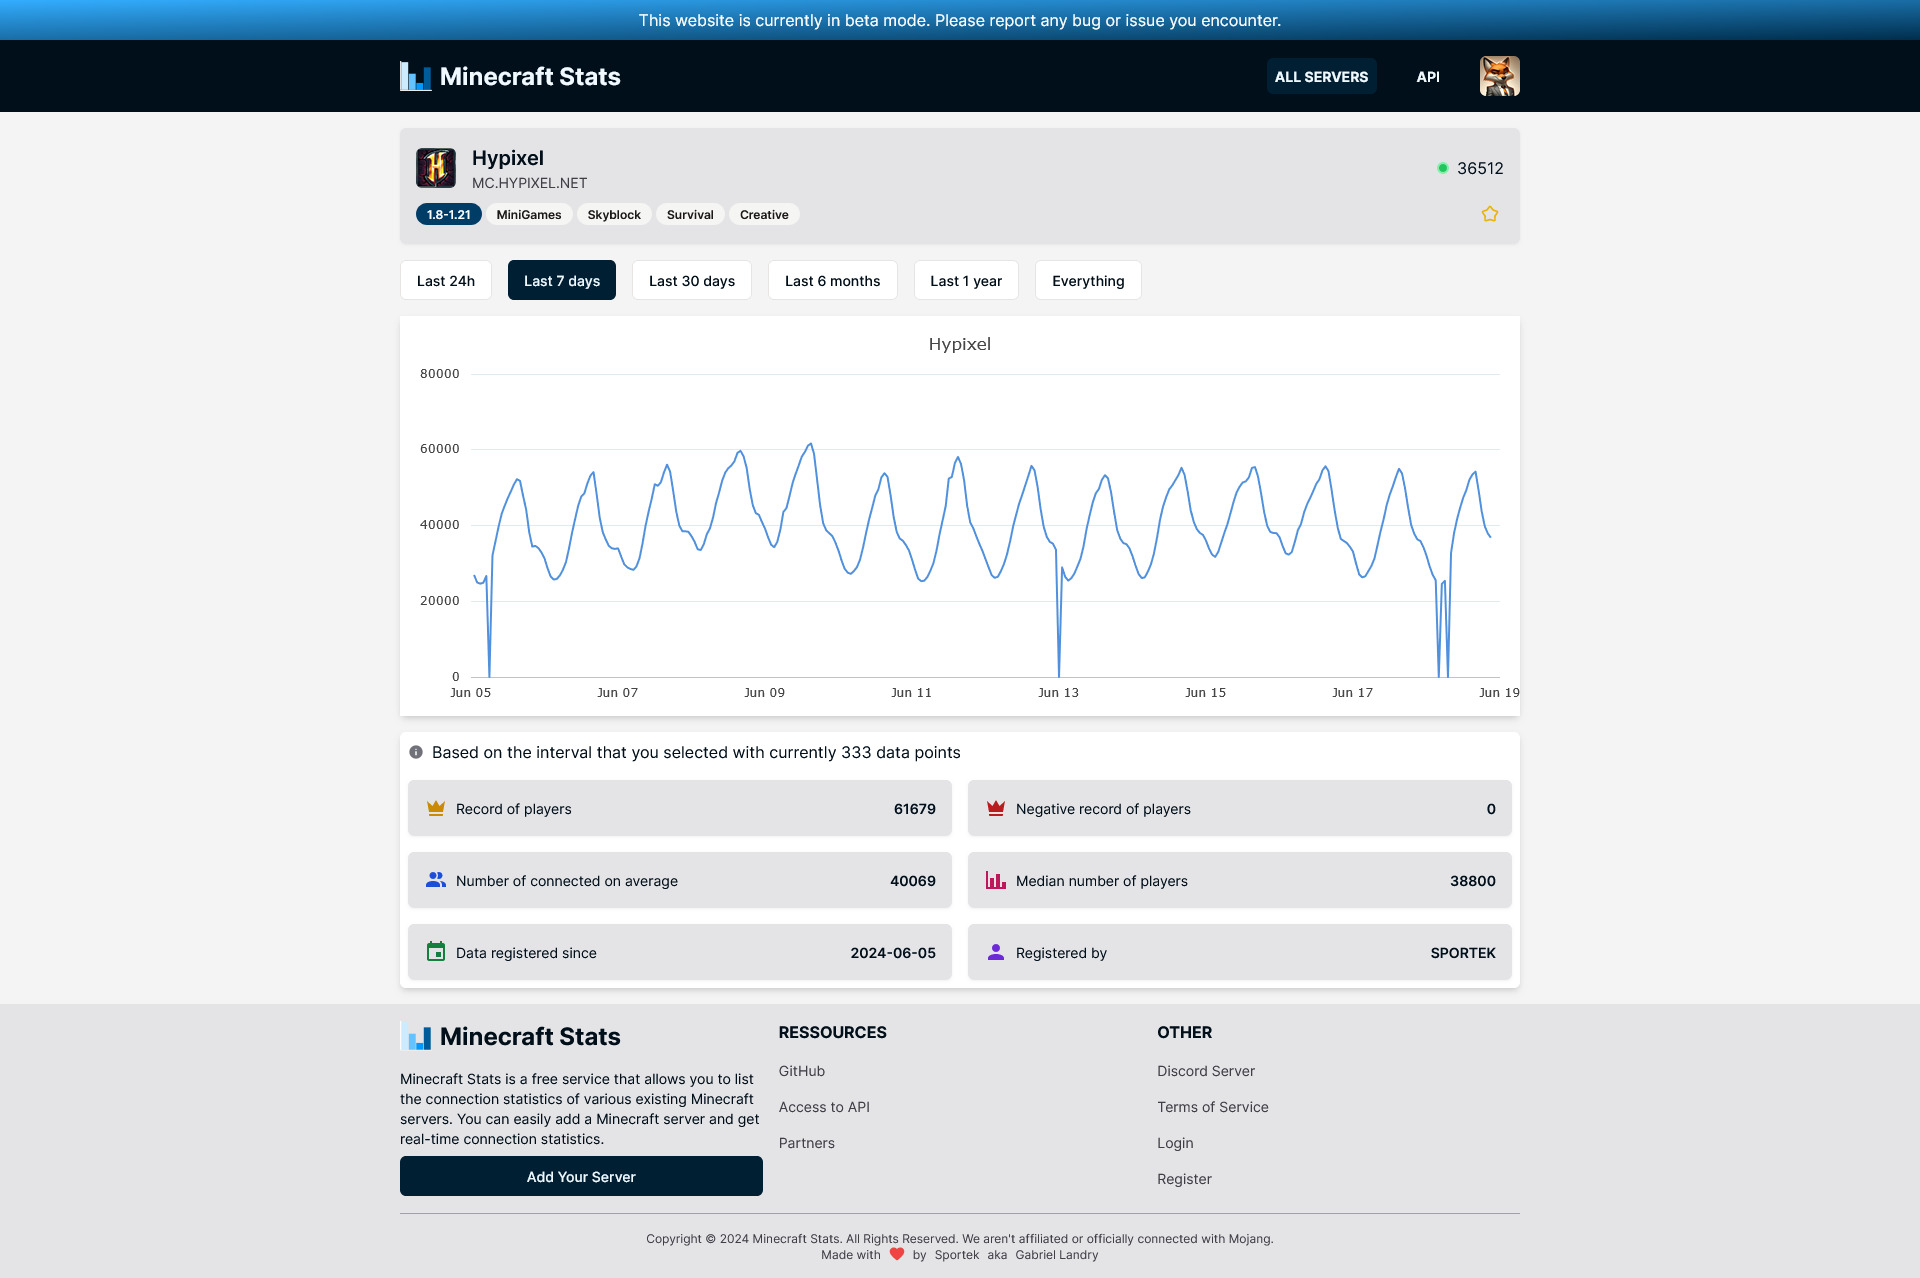
Task: Show the Last 6 months range
Action: (833, 280)
